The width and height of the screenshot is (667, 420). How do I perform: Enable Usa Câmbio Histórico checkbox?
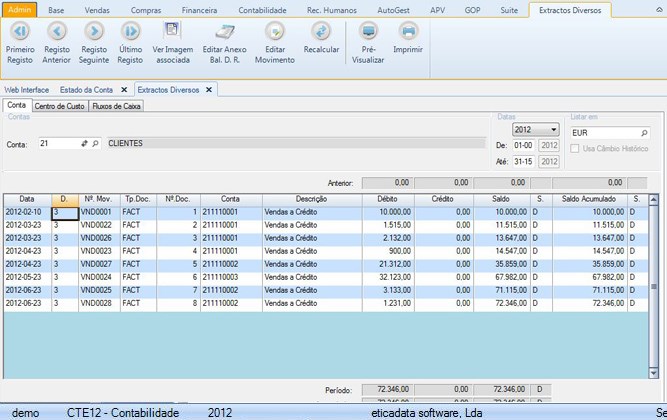click(574, 149)
